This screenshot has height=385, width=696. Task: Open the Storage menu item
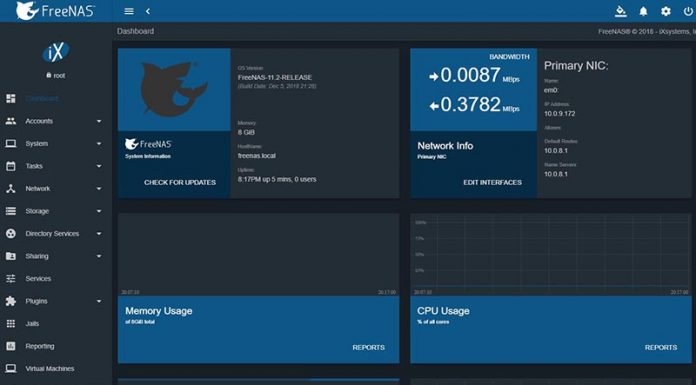coord(56,211)
